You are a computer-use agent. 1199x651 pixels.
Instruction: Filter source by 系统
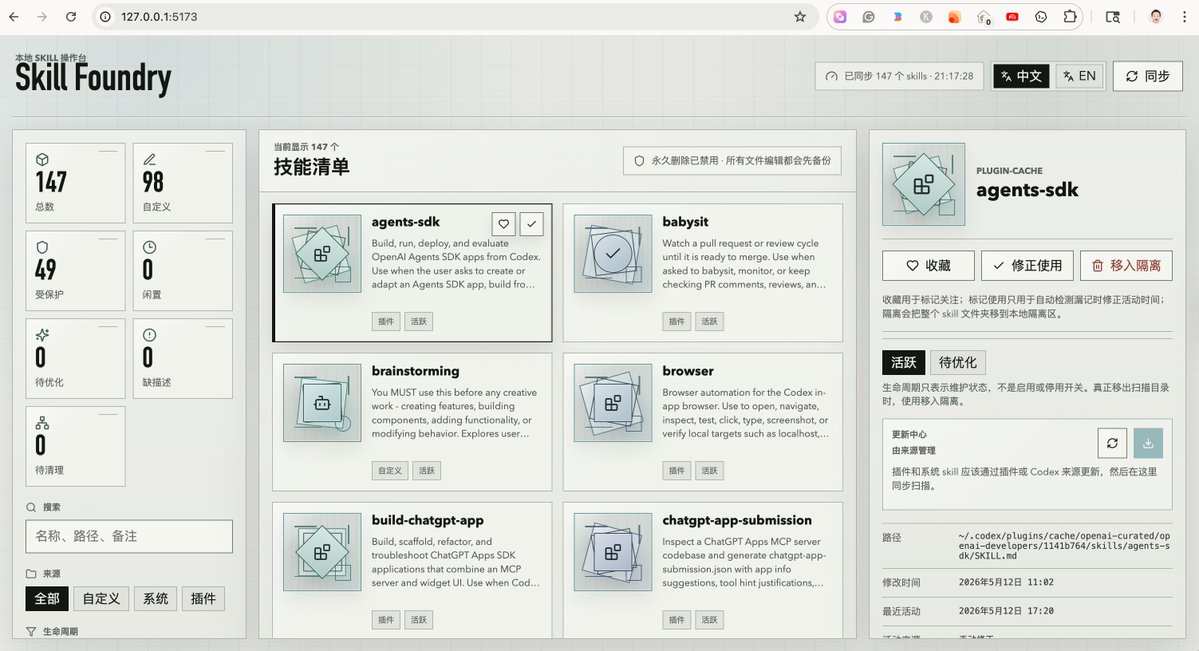[155, 598]
